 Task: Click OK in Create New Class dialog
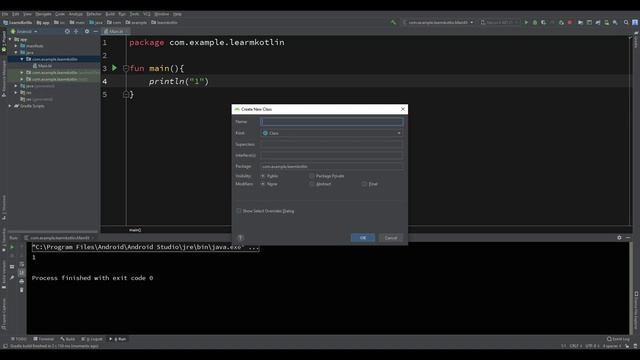click(x=363, y=238)
